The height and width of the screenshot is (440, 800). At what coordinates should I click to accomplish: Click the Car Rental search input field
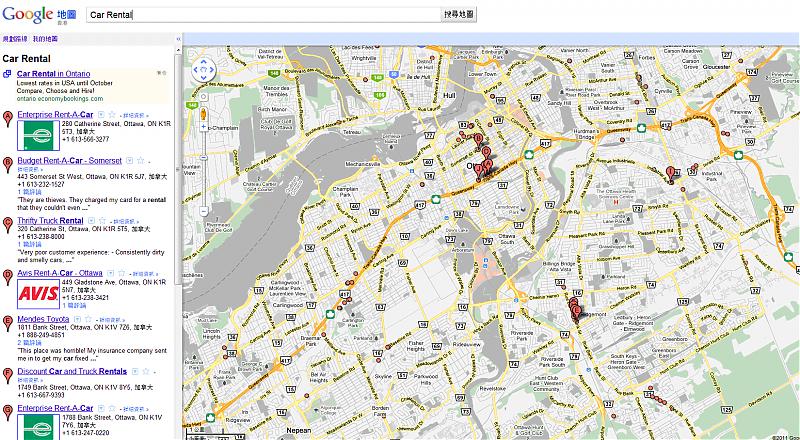(263, 15)
